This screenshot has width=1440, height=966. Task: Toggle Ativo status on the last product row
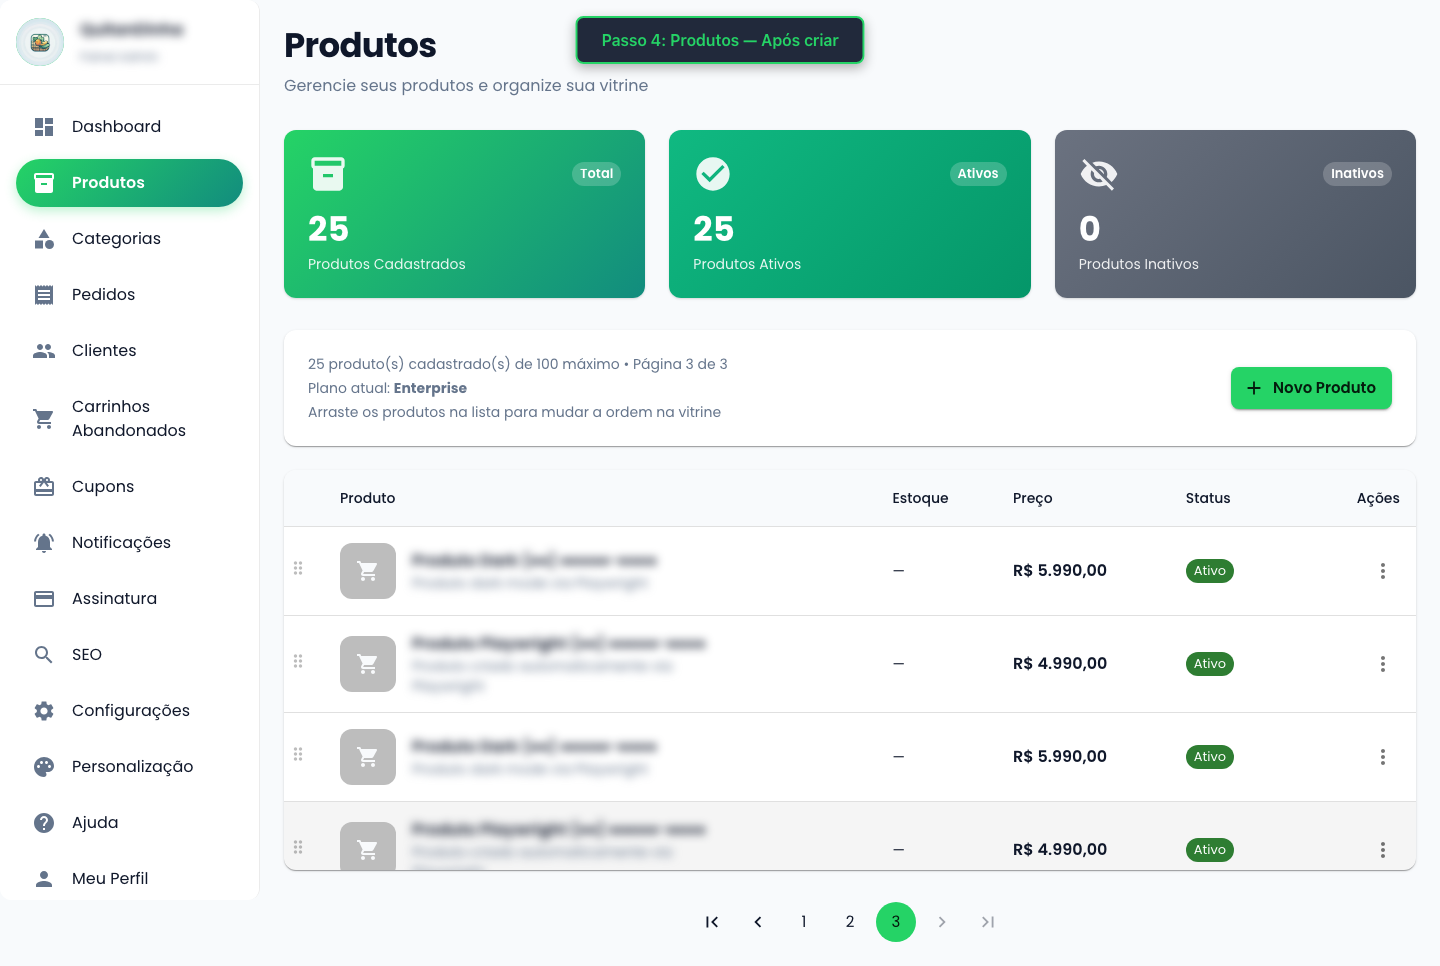click(1210, 849)
